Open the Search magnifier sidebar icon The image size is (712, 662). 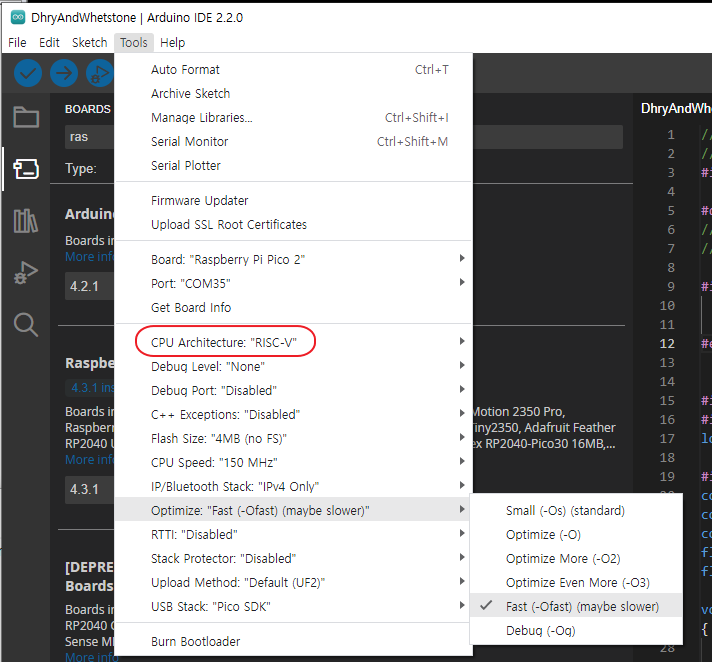[x=26, y=325]
